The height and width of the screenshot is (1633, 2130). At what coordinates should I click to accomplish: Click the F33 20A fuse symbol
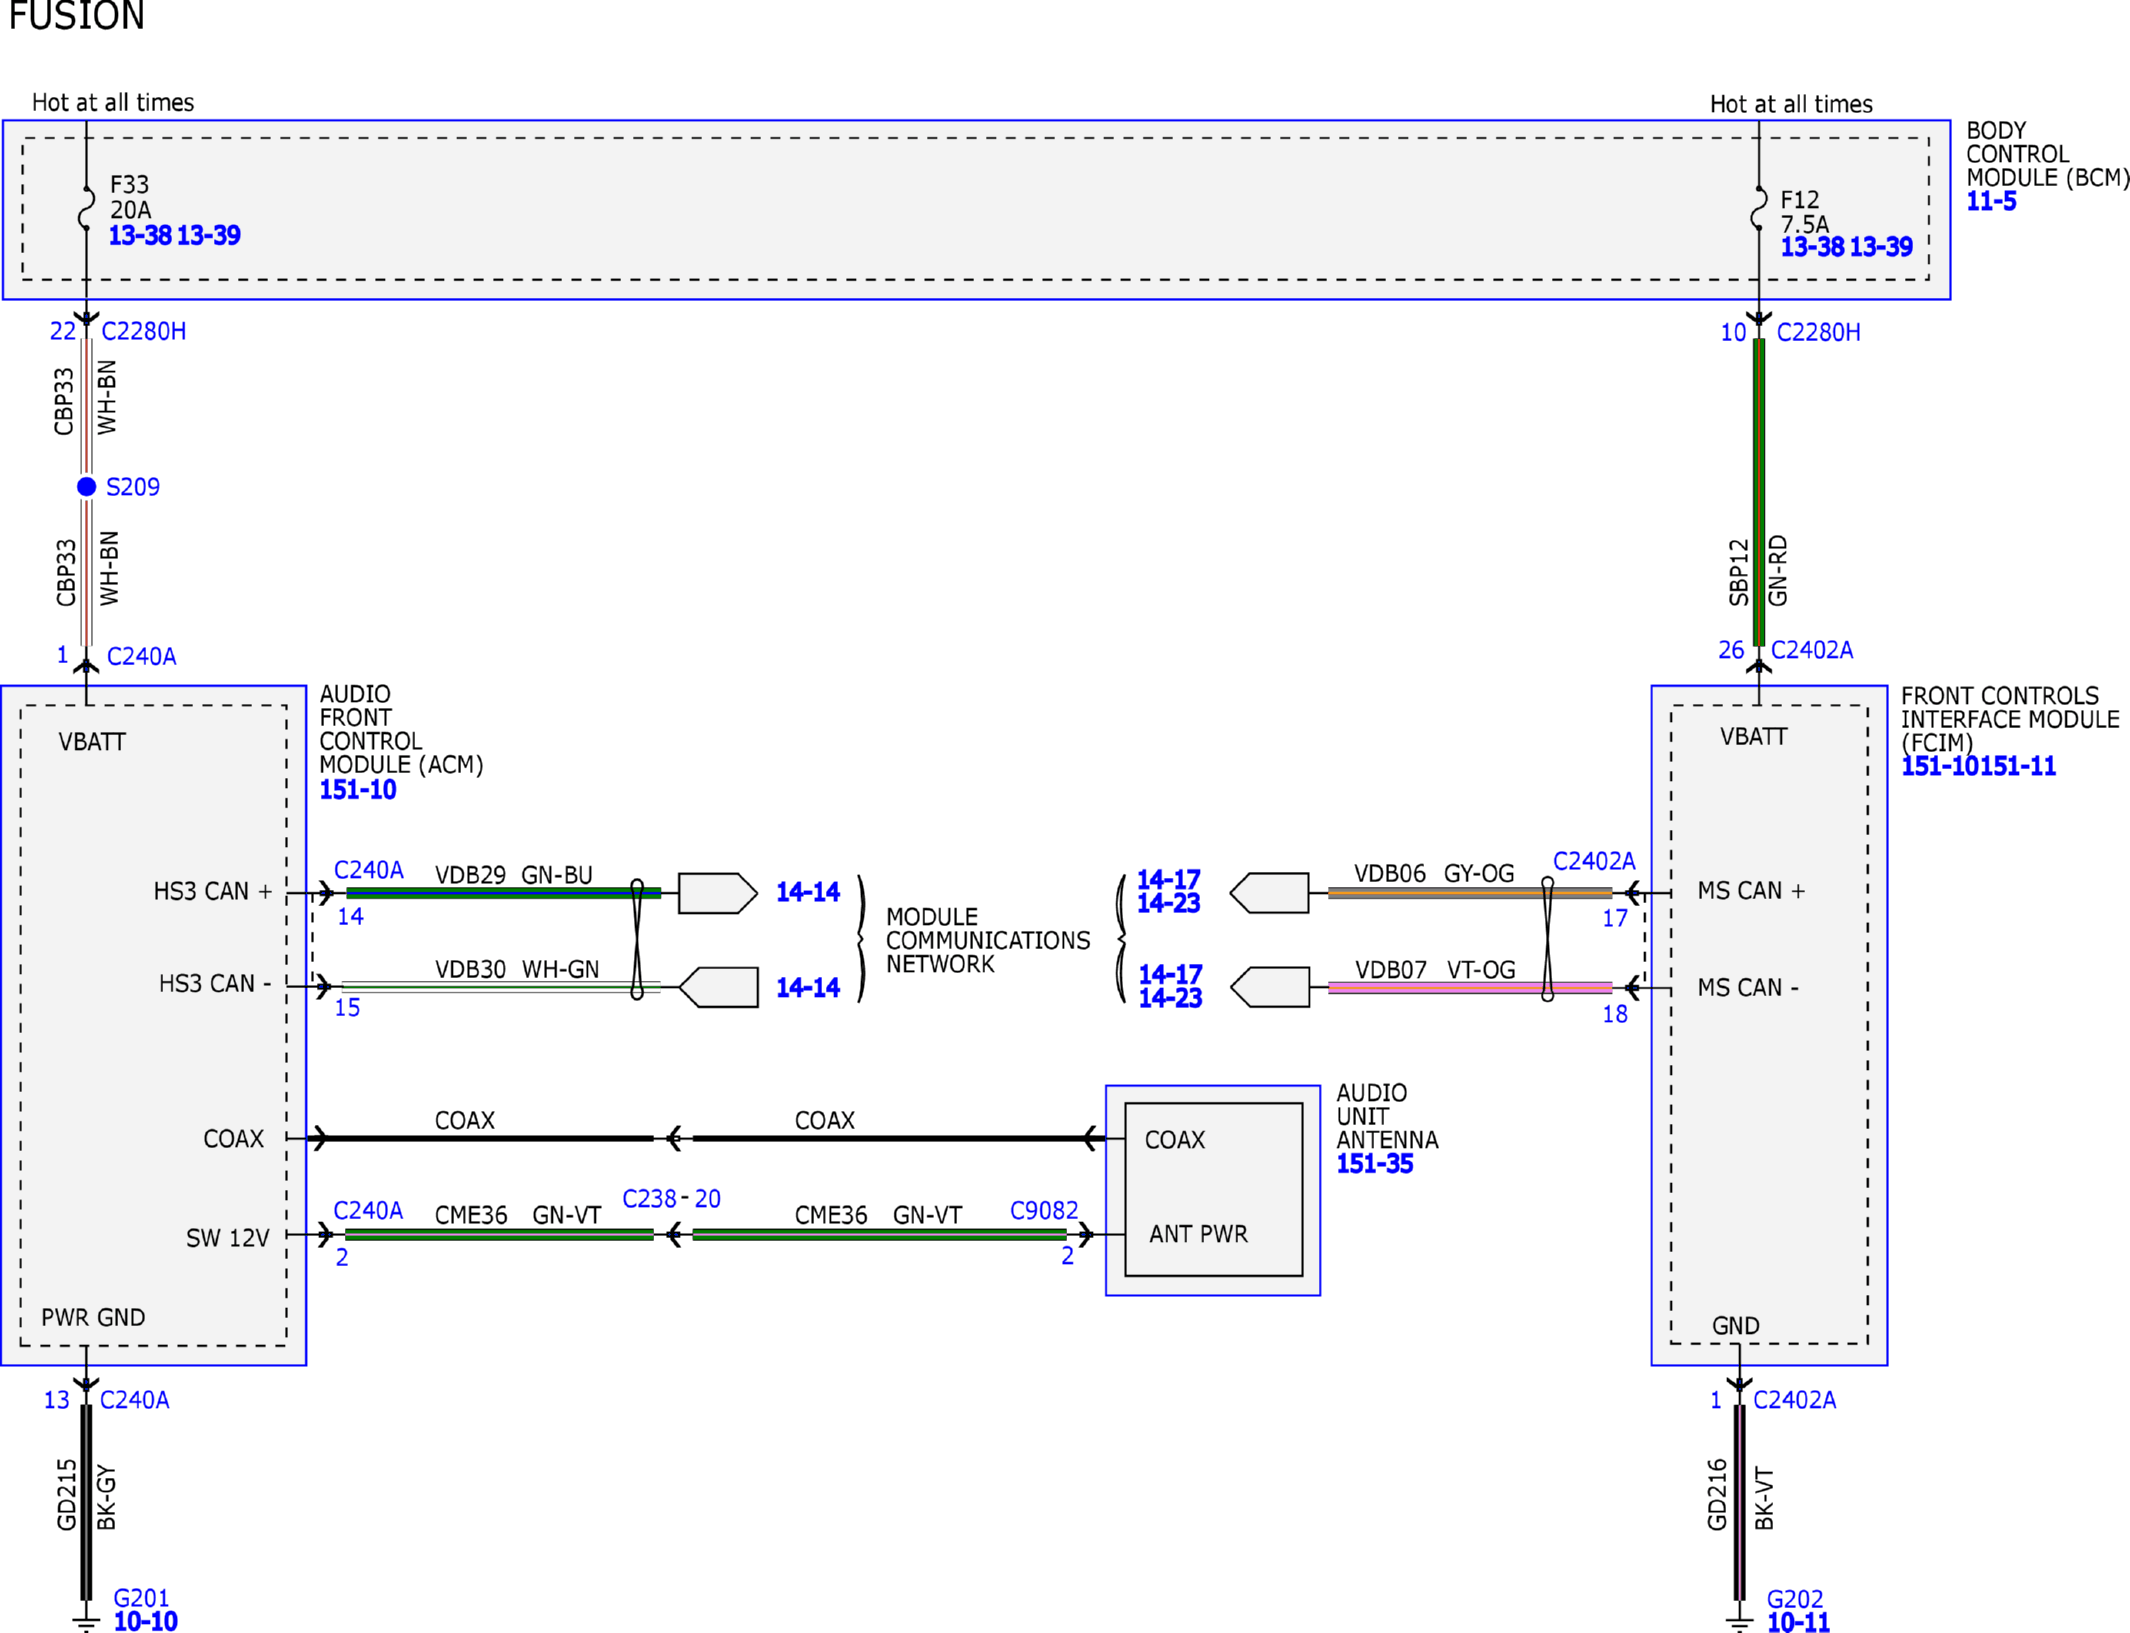(86, 209)
